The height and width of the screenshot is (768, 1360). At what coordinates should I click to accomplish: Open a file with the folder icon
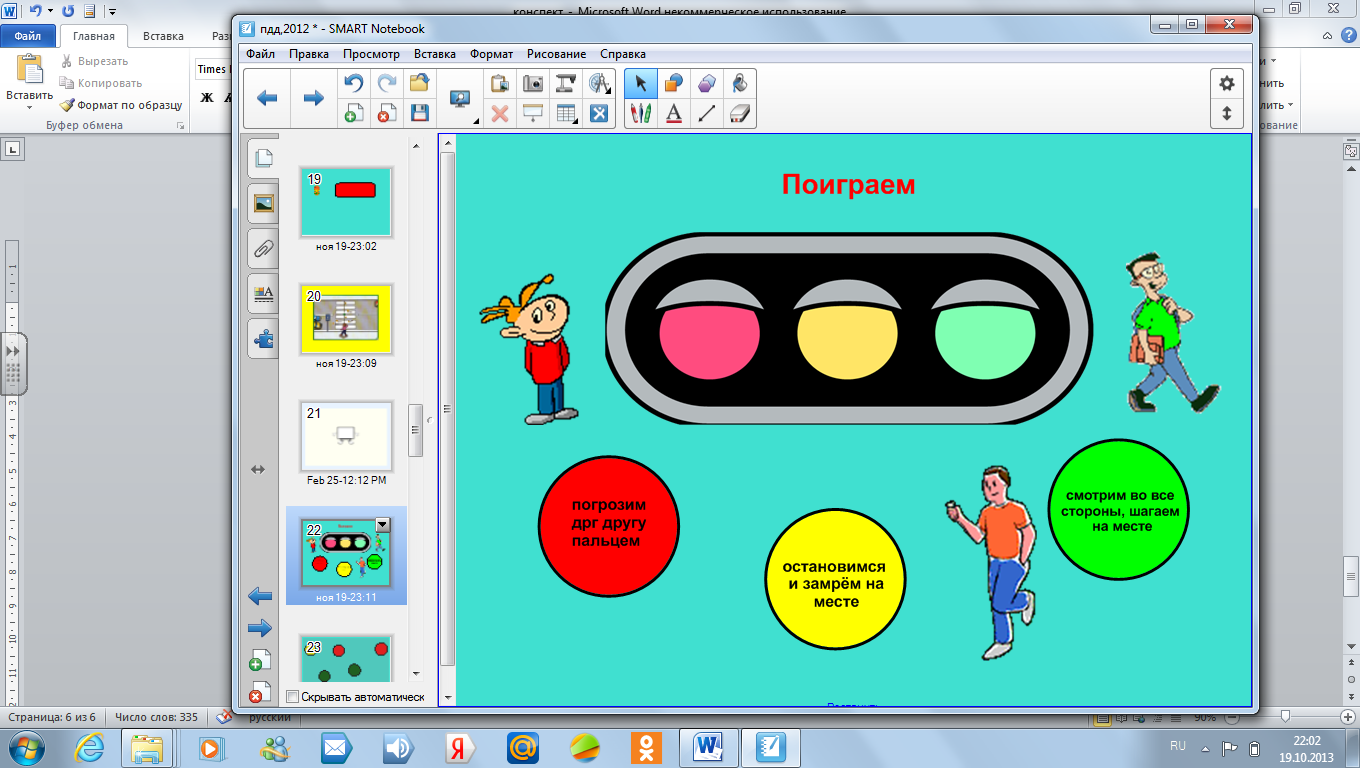coord(420,84)
